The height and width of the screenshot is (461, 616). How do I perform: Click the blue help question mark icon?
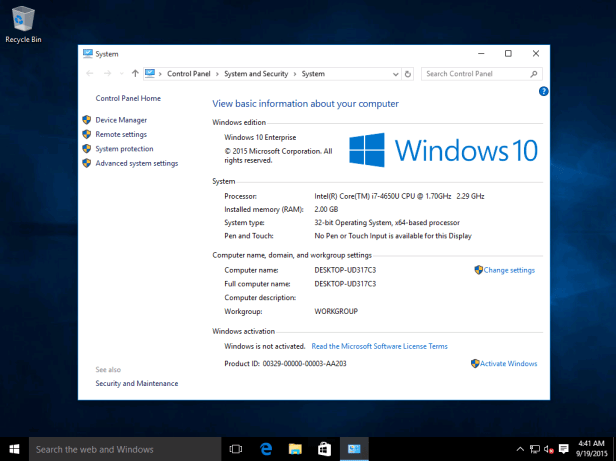click(543, 91)
